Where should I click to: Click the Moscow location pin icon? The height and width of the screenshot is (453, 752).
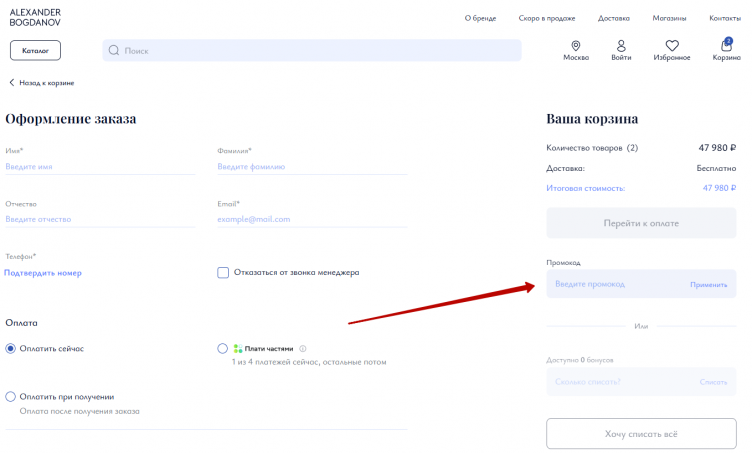(576, 46)
